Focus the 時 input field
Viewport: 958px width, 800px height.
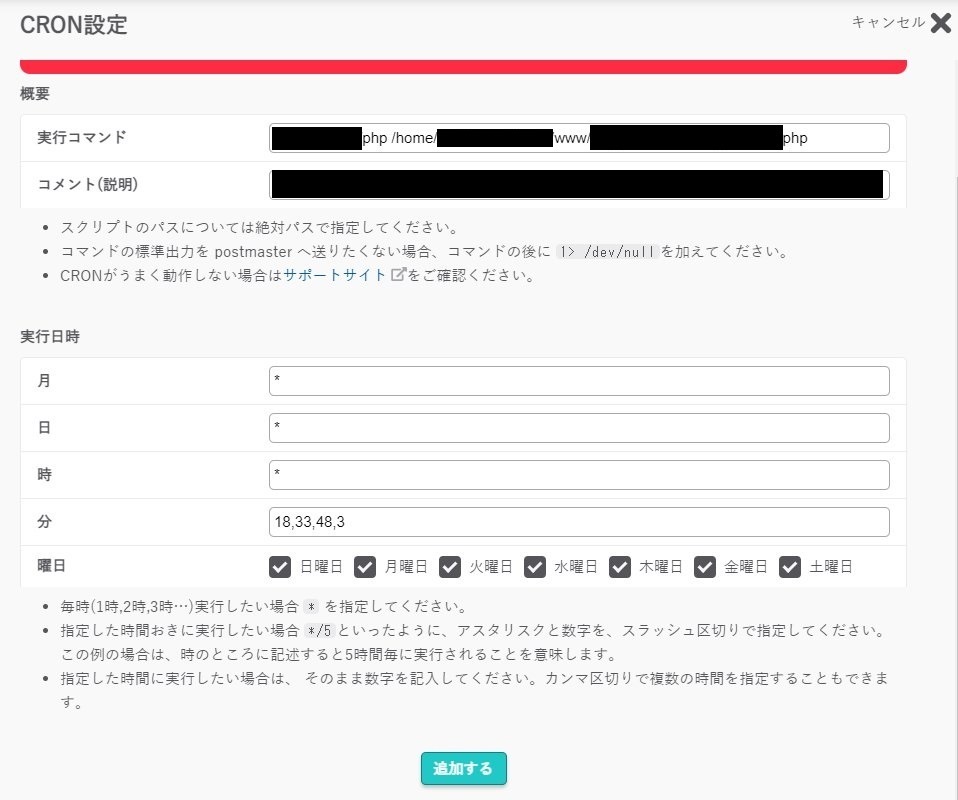point(579,475)
